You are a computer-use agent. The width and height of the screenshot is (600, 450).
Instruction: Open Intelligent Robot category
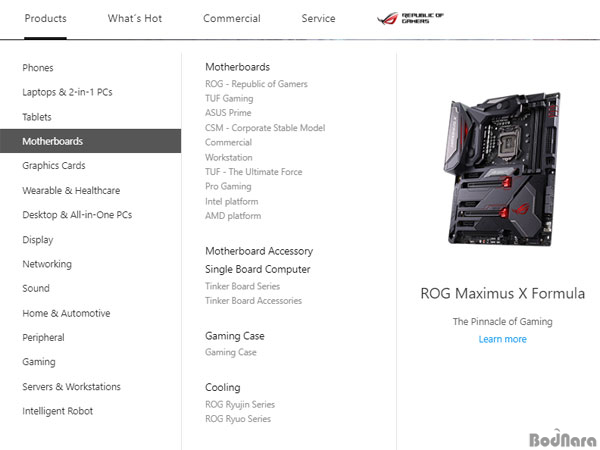57,411
